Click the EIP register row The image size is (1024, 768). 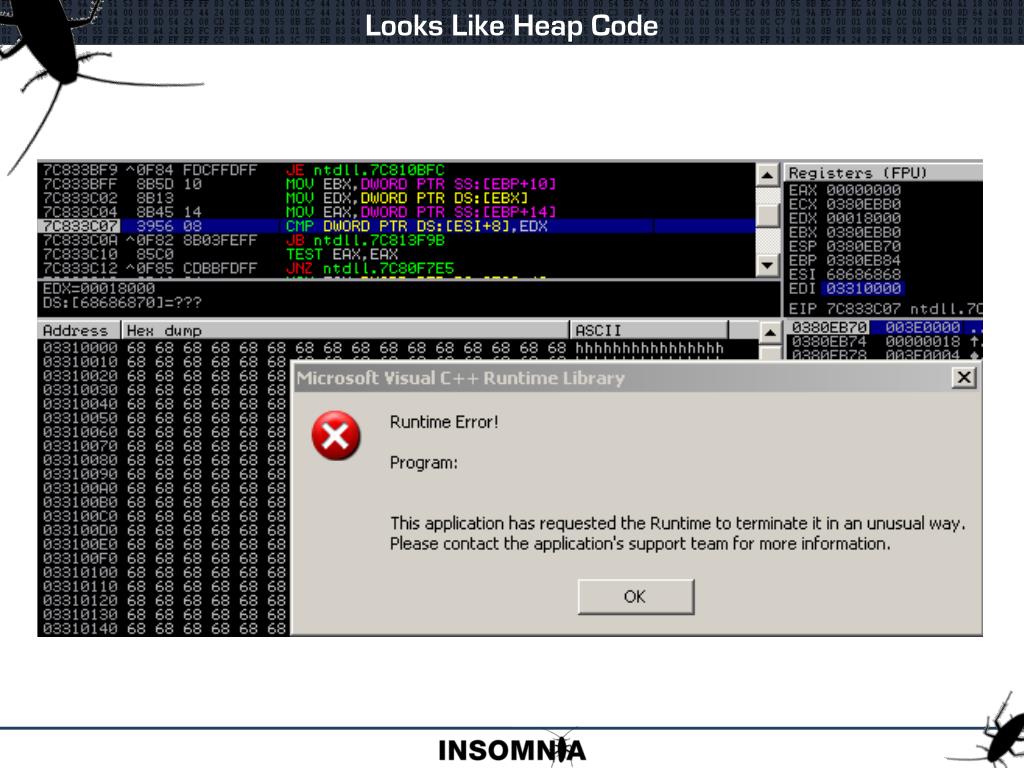click(x=884, y=308)
